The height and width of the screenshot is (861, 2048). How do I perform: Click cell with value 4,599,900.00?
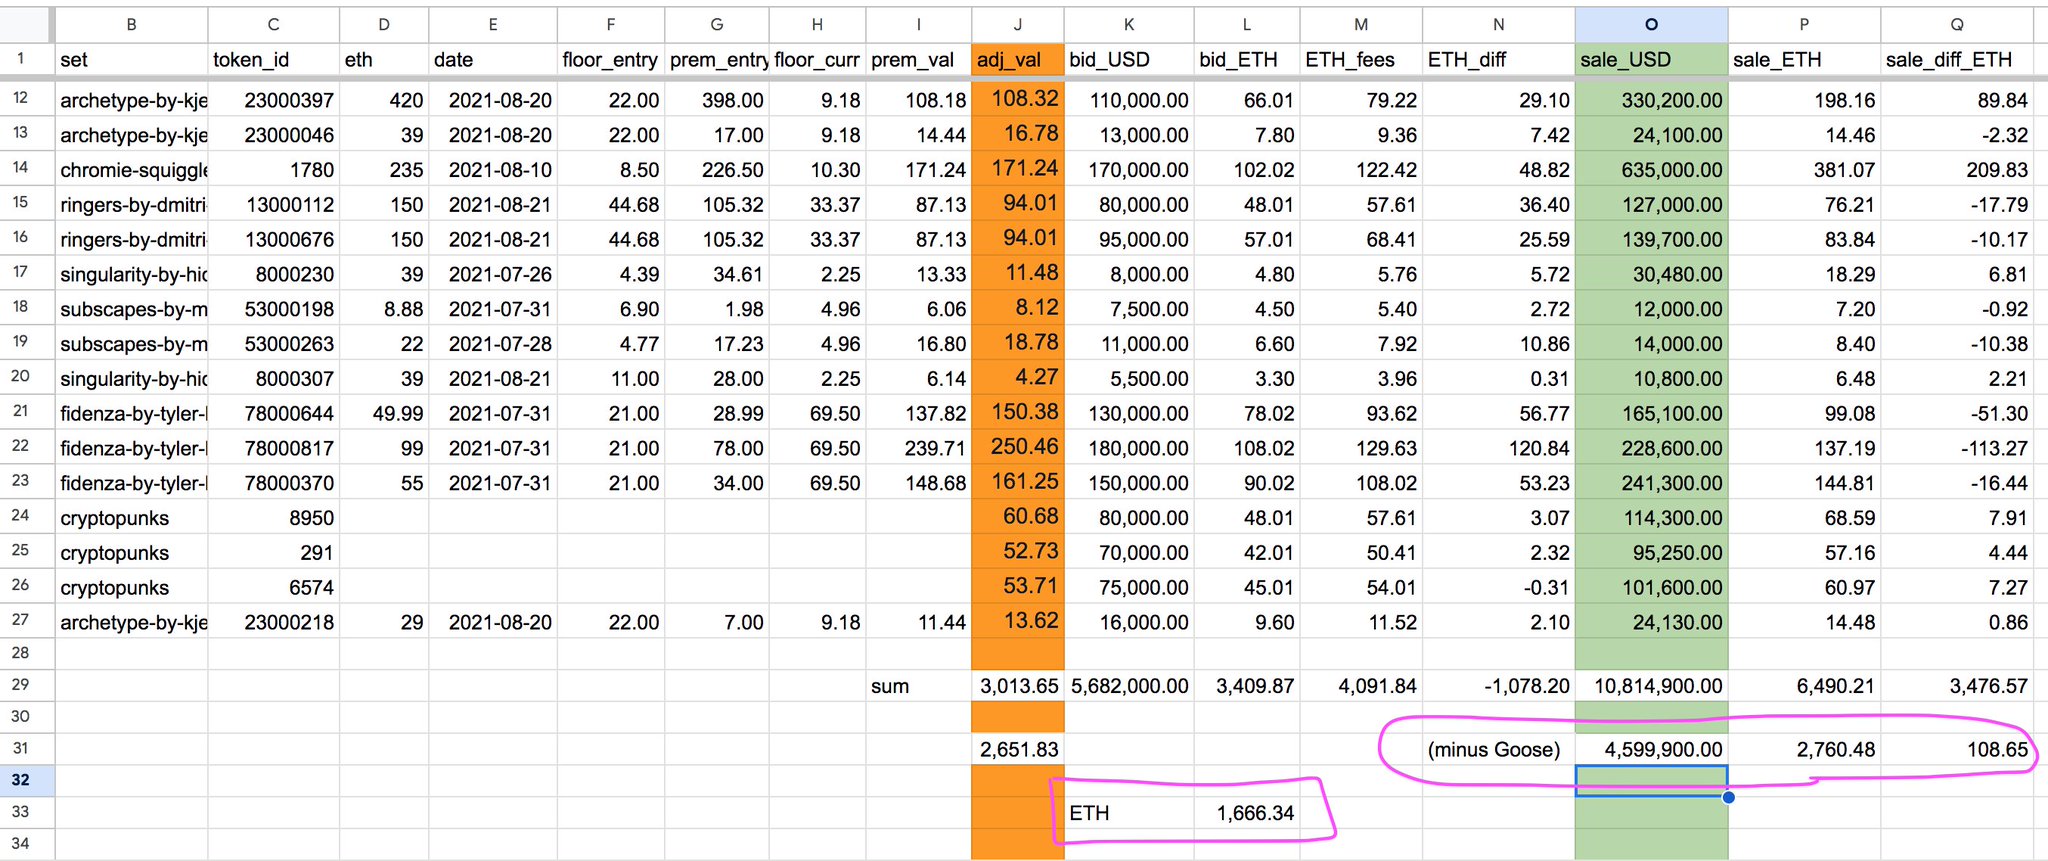click(x=1651, y=750)
